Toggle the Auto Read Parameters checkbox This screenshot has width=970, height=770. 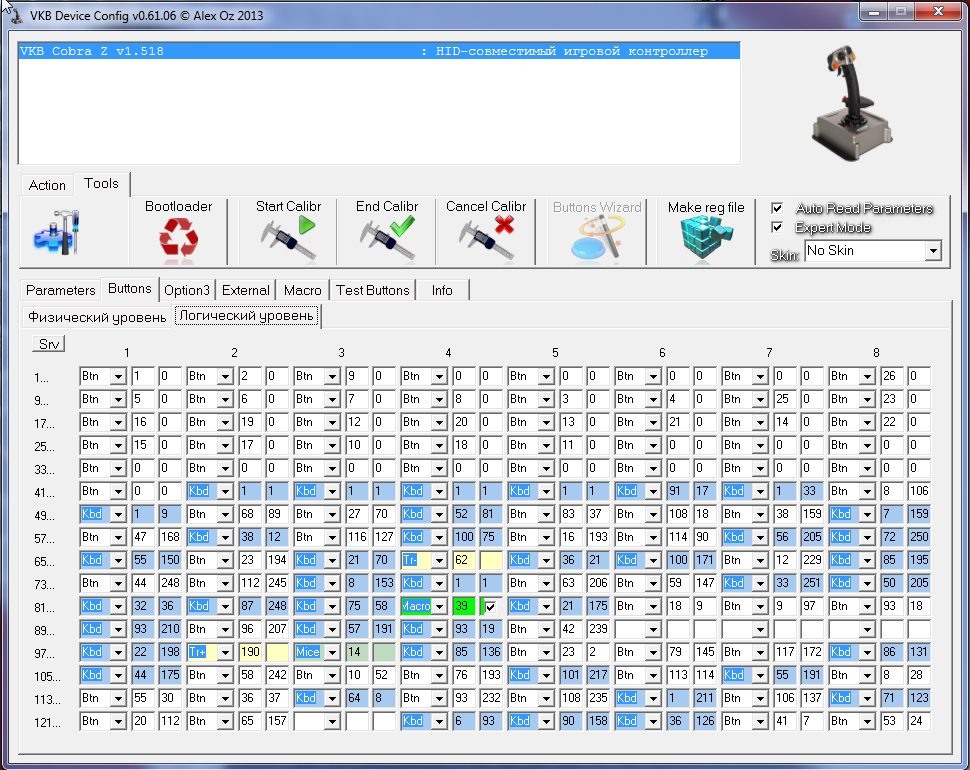(777, 208)
